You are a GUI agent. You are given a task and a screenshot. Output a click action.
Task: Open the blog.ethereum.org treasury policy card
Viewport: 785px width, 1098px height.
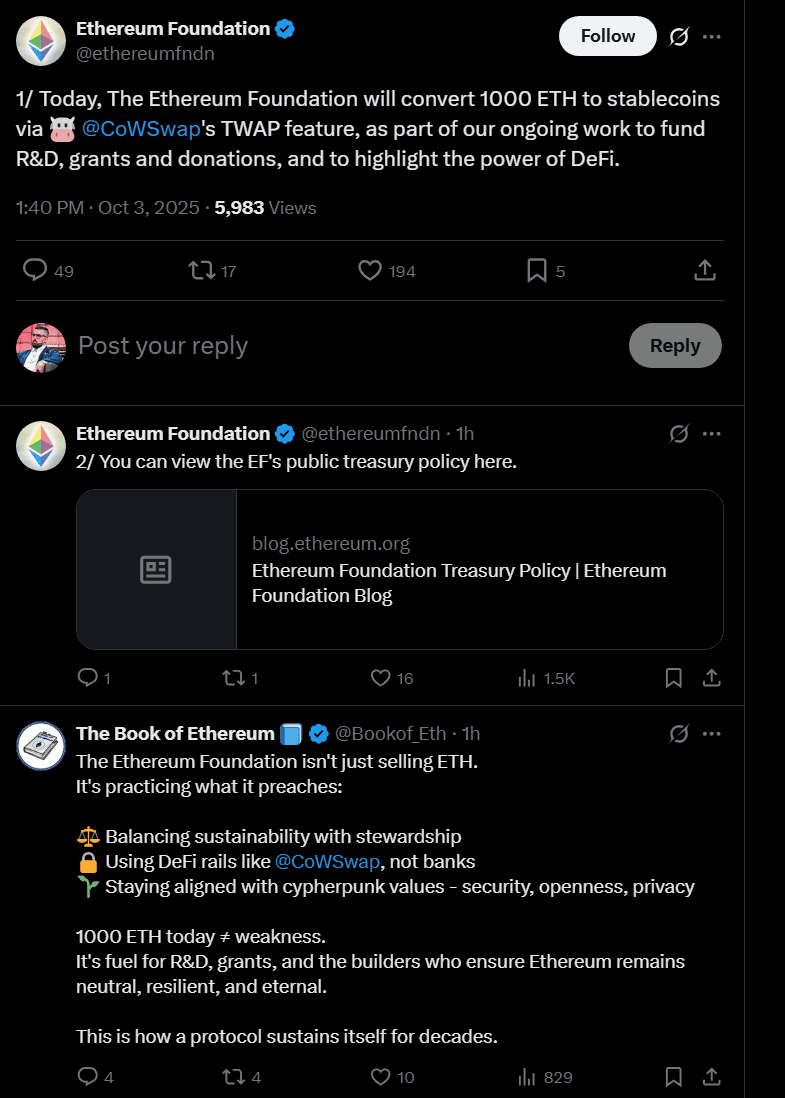400,569
